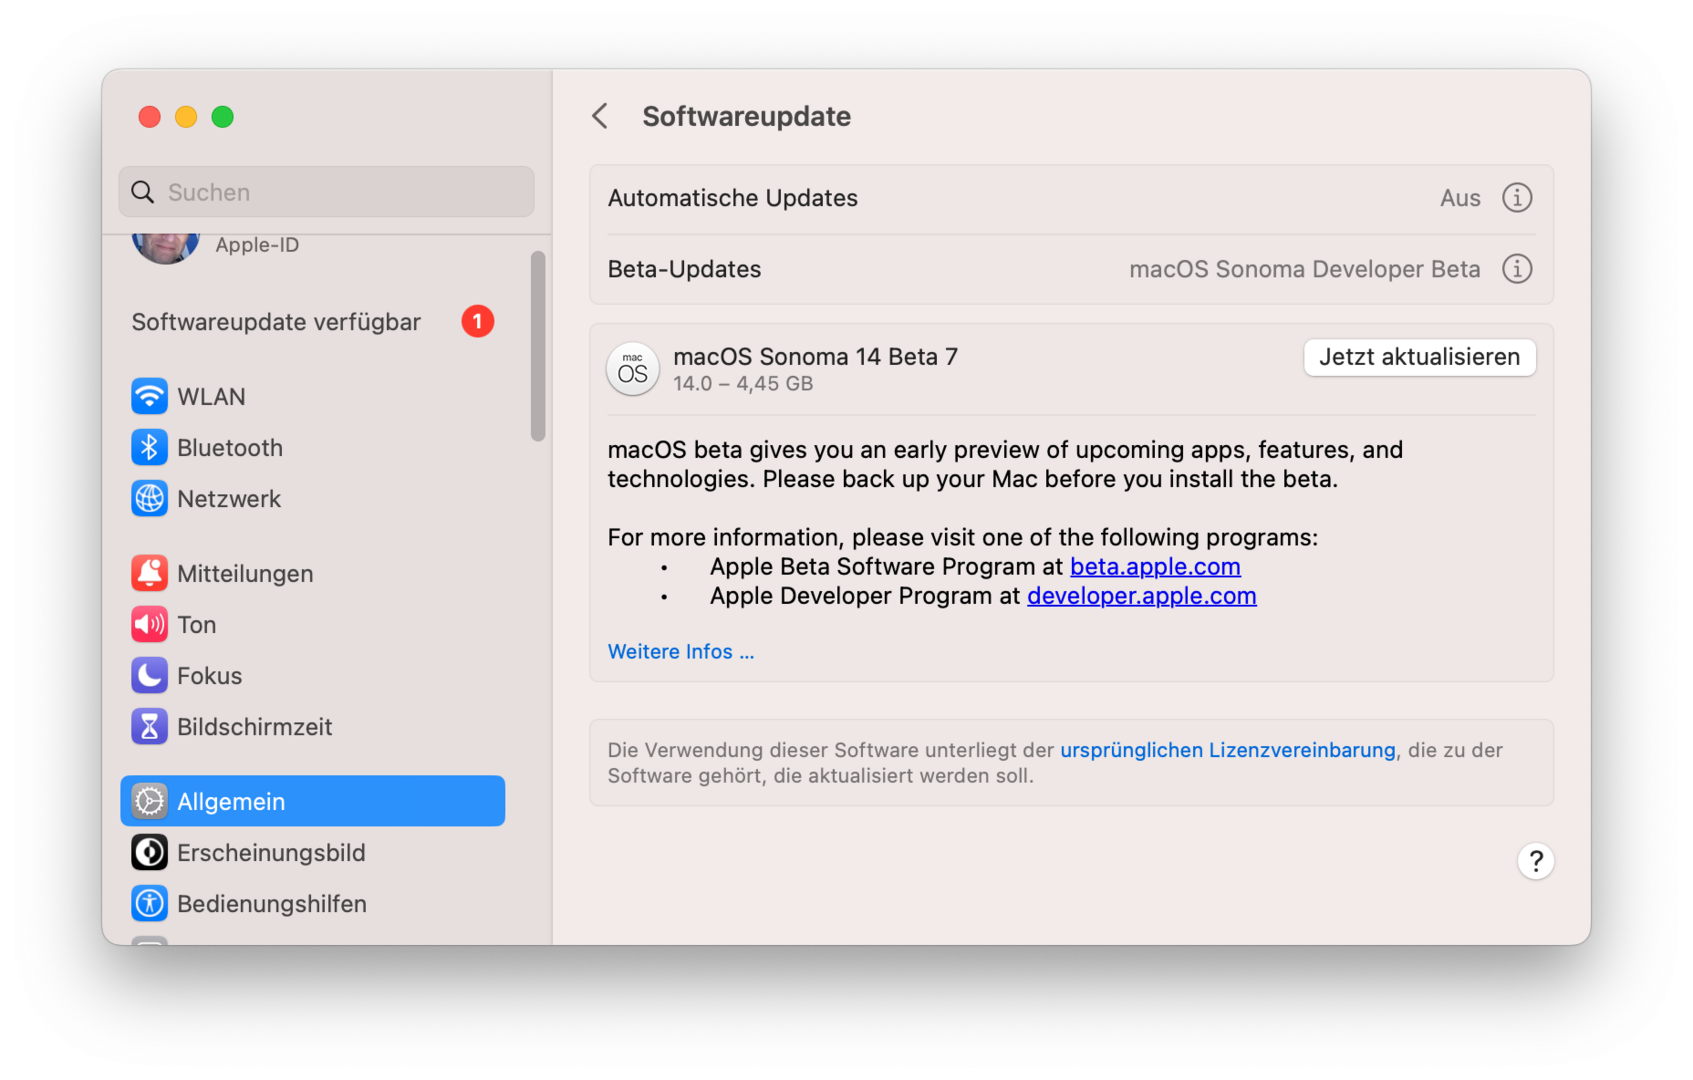
Task: Open Mitteilungen bell icon
Action: [x=149, y=573]
